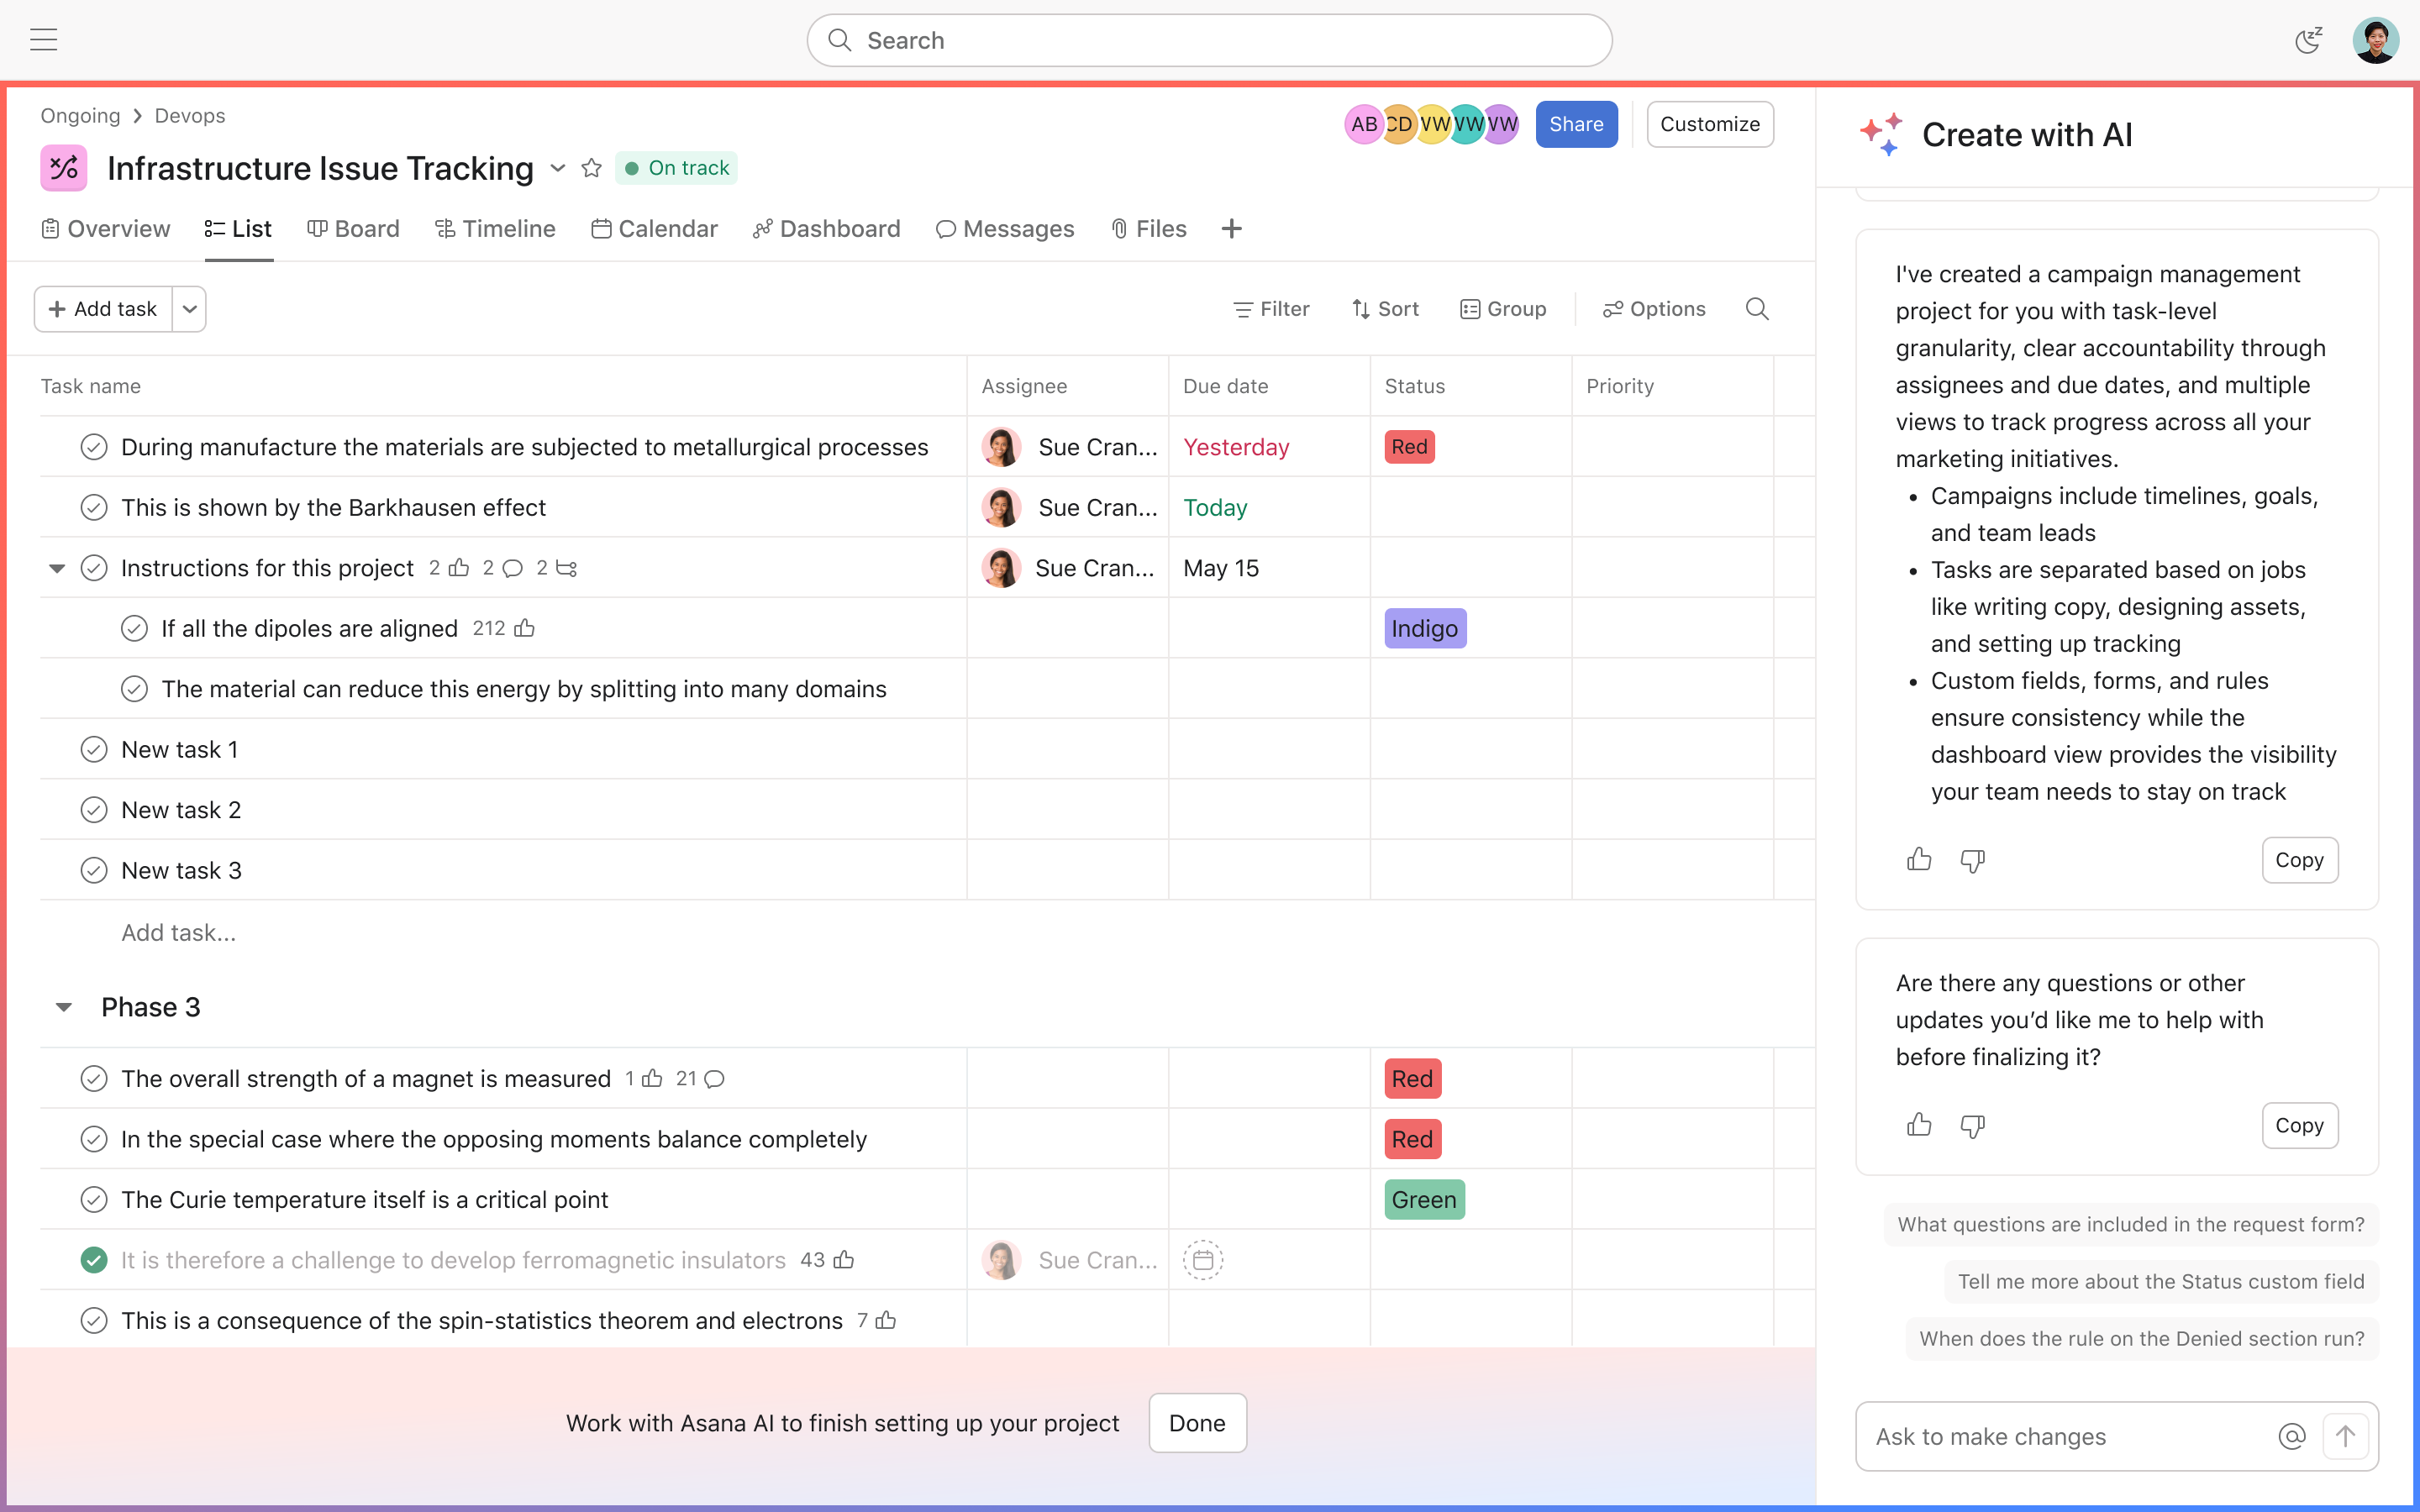Collapse the Phase 3 section

(63, 1007)
